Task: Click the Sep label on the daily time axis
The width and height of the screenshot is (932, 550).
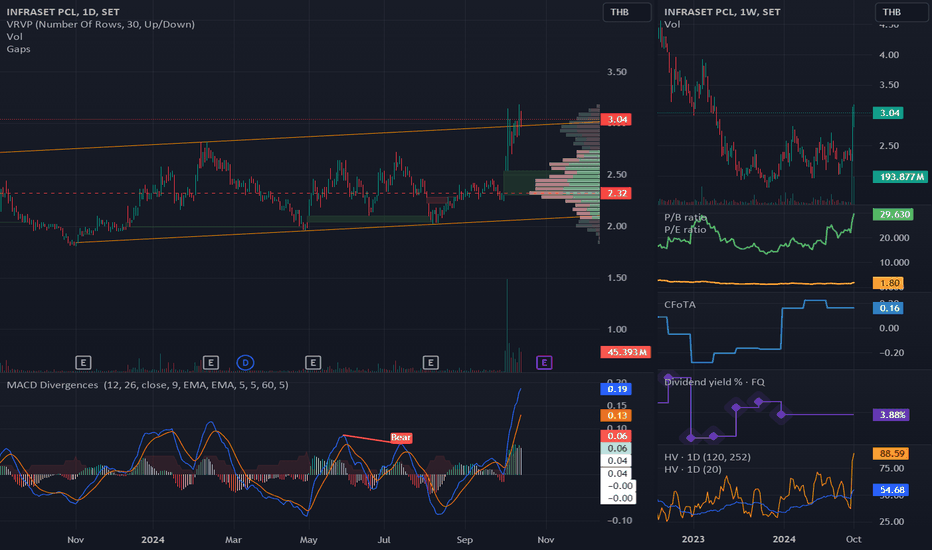Action: coord(464,539)
